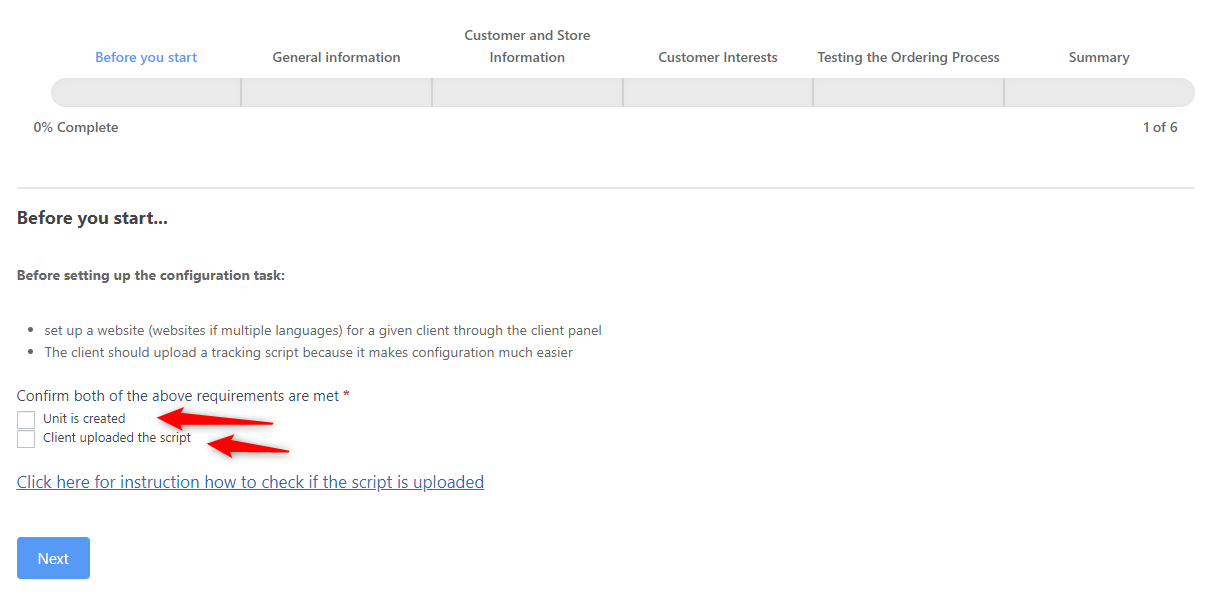Open Customer and Store Information step
Screen dimensions: 1212x612
point(527,46)
